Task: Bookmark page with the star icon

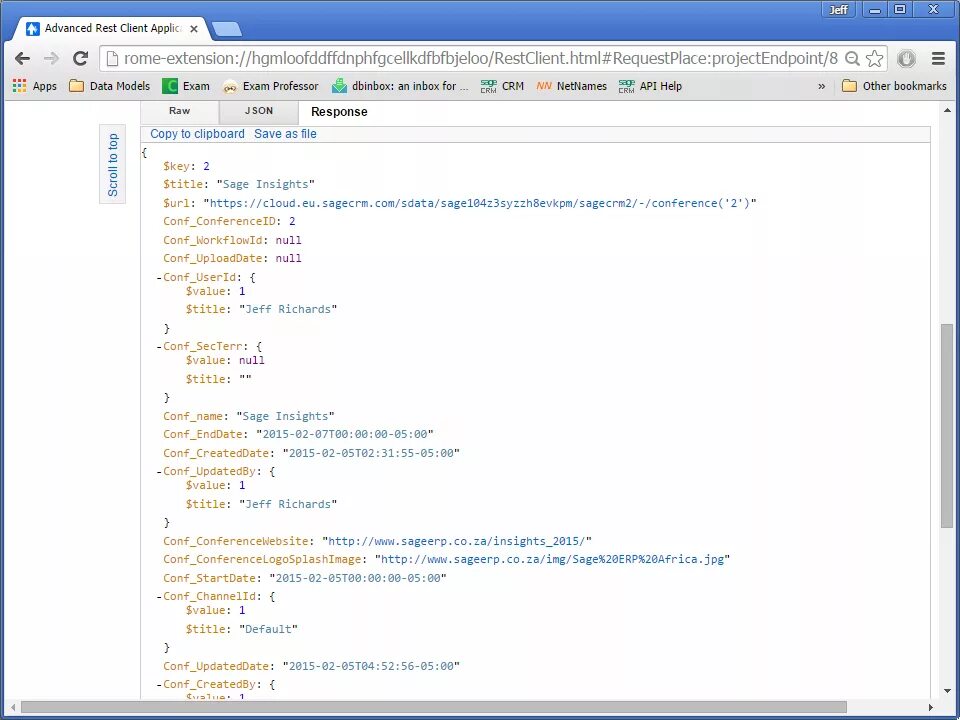Action: click(x=876, y=59)
